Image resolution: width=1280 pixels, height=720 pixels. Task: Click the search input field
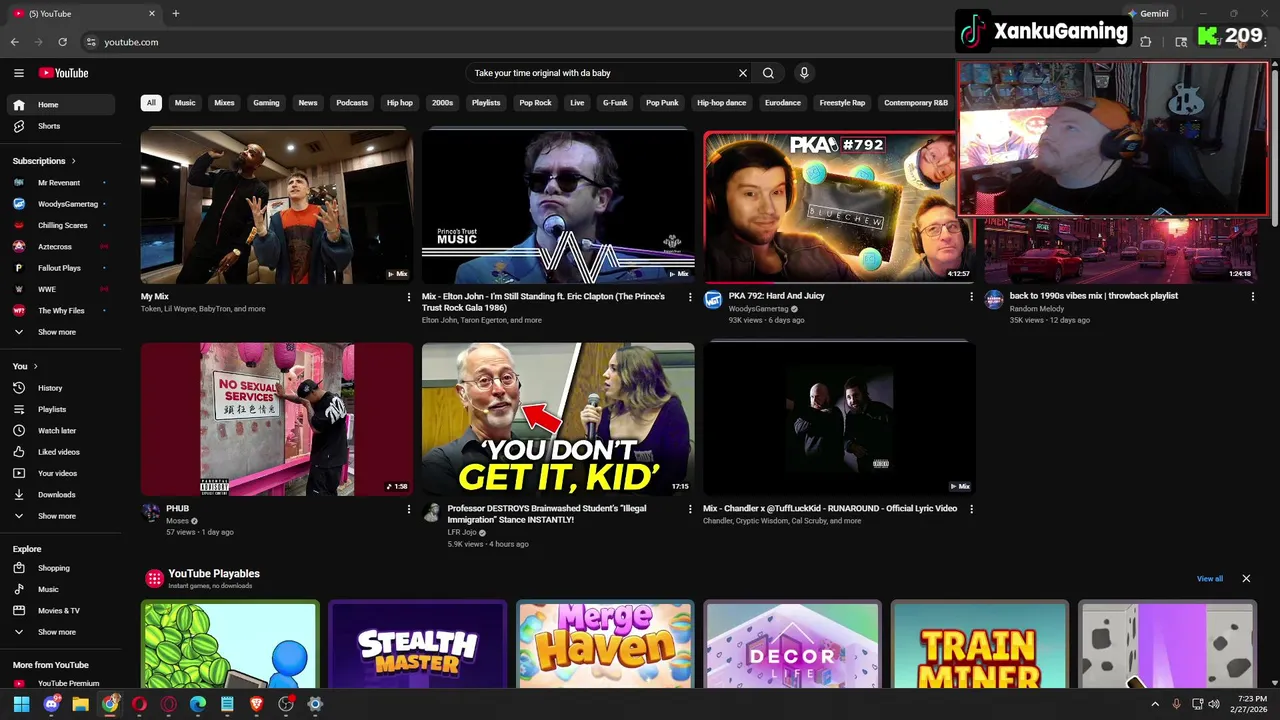pyautogui.click(x=600, y=73)
